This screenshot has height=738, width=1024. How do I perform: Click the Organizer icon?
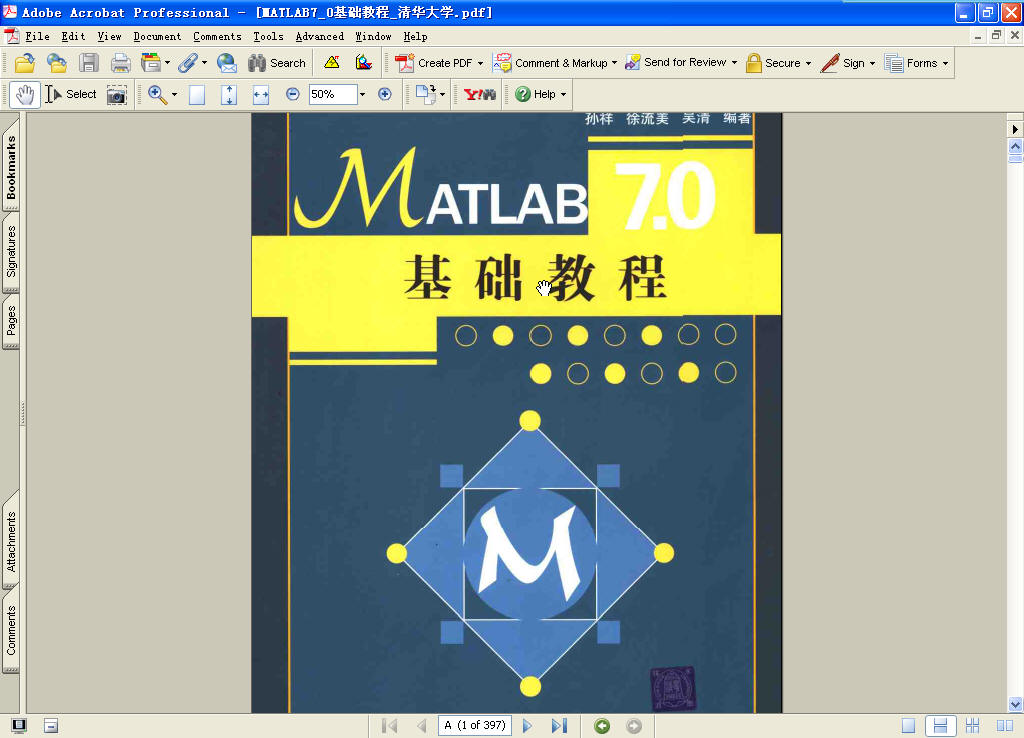(150, 63)
